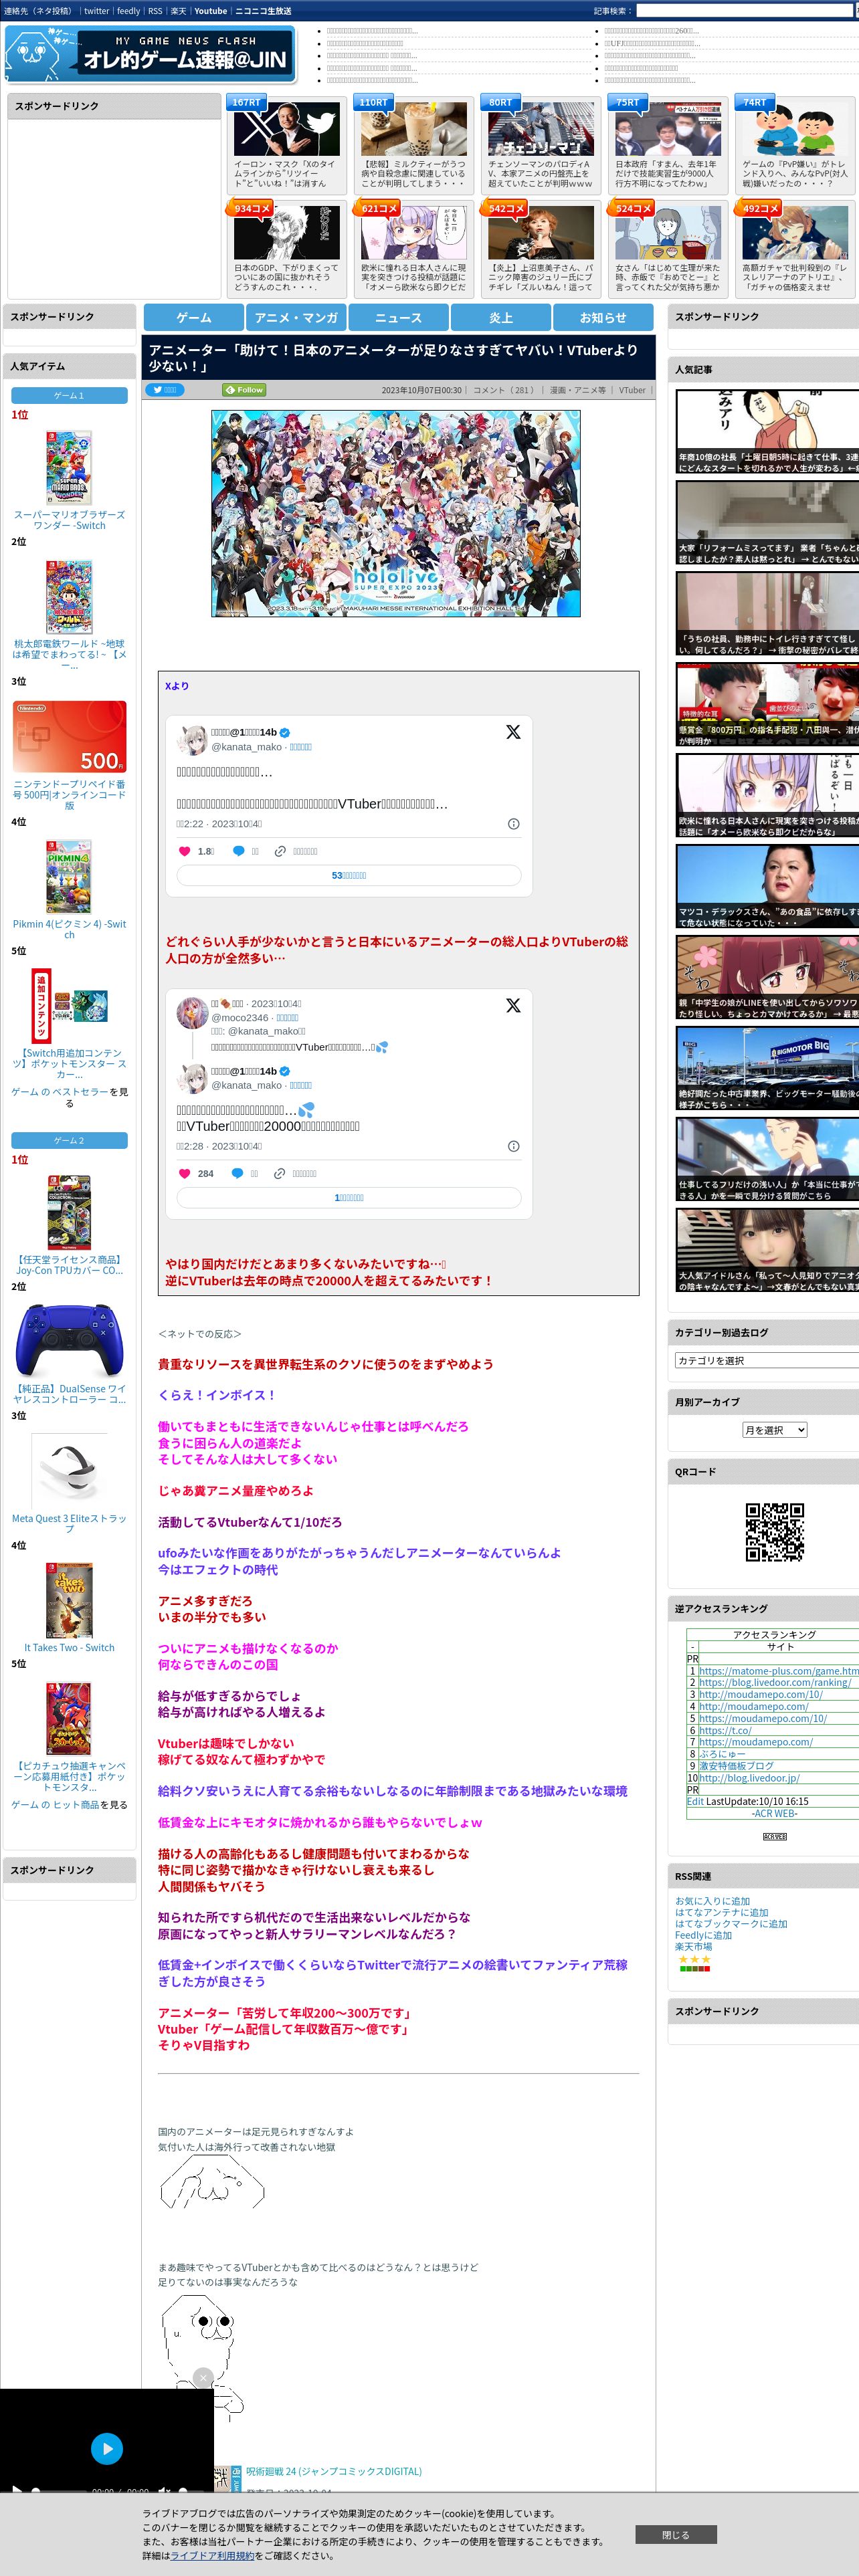Close the floating video with X circle
Image resolution: width=859 pixels, height=2576 pixels.
[x=203, y=2377]
